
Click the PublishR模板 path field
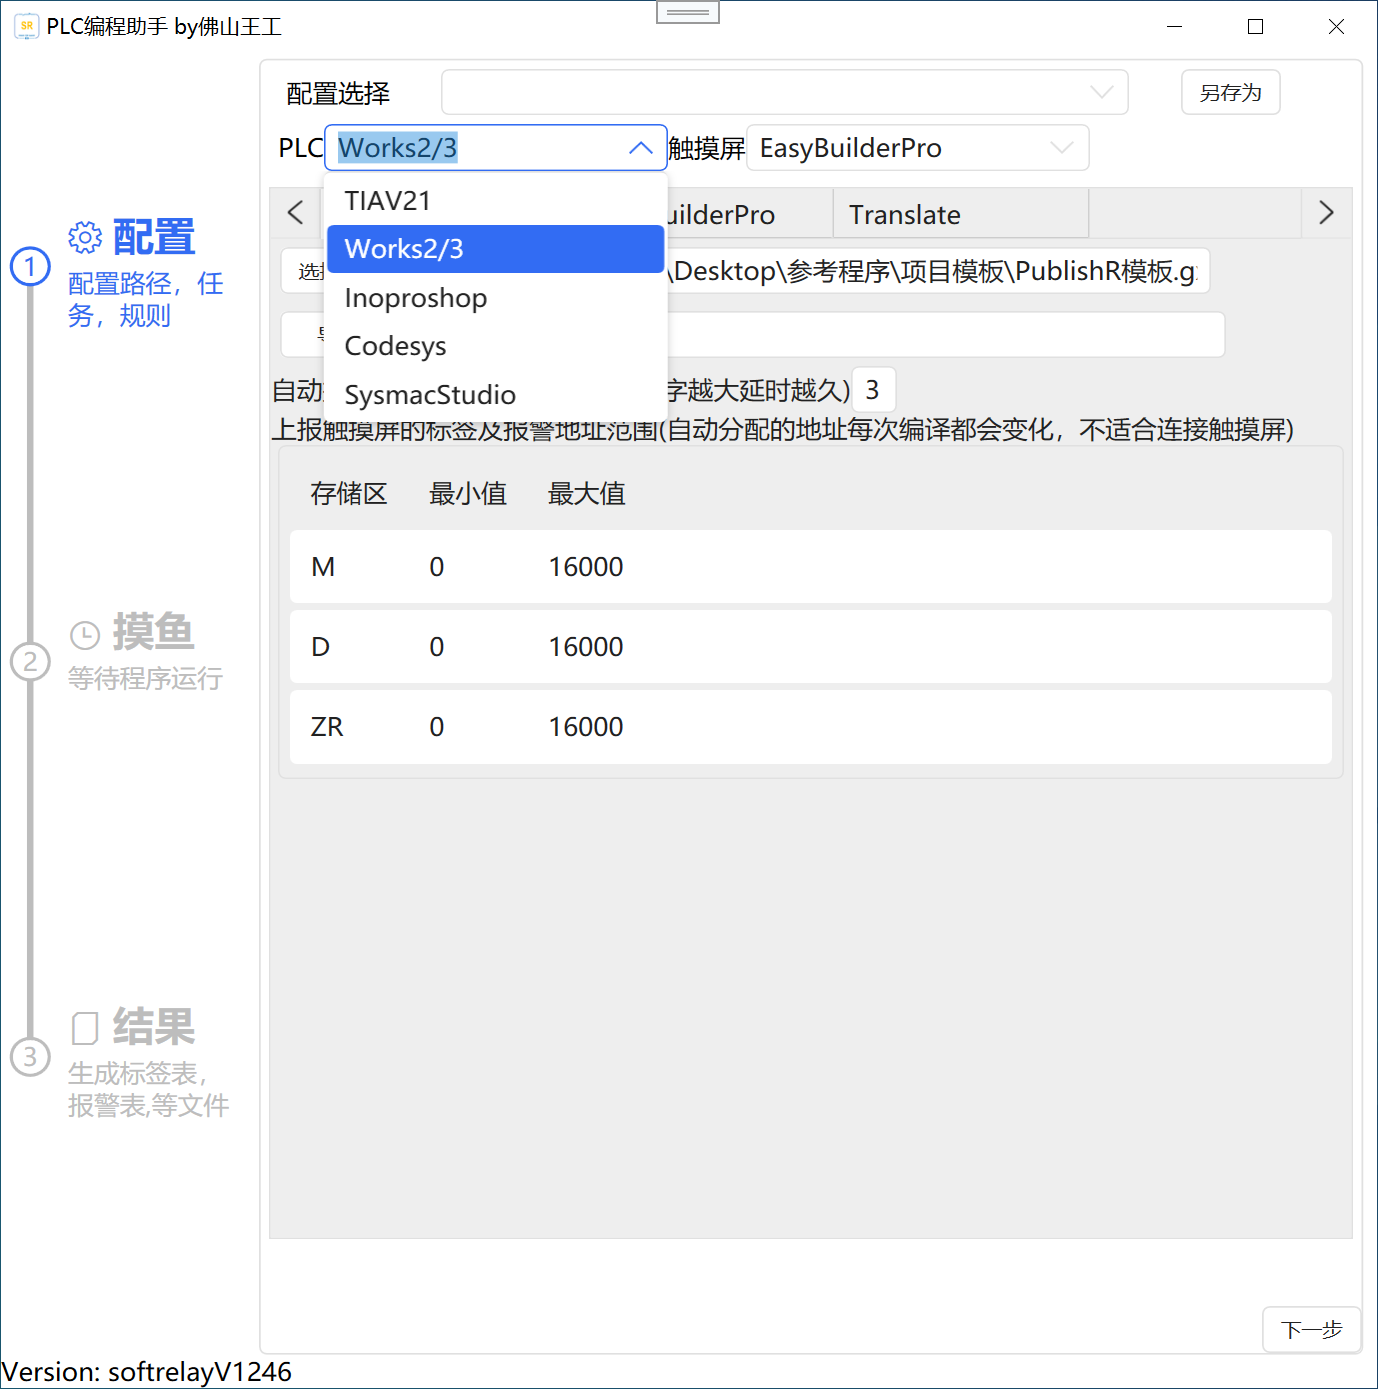pos(938,271)
